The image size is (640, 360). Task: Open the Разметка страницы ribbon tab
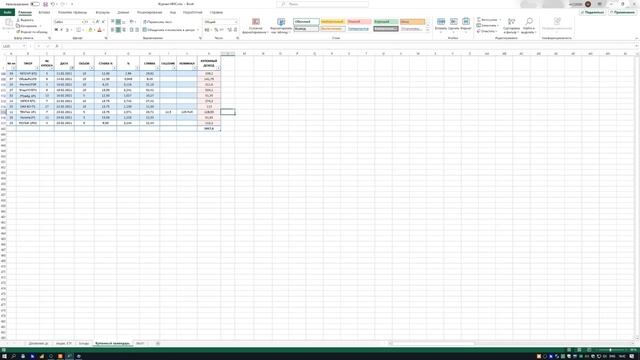72,12
